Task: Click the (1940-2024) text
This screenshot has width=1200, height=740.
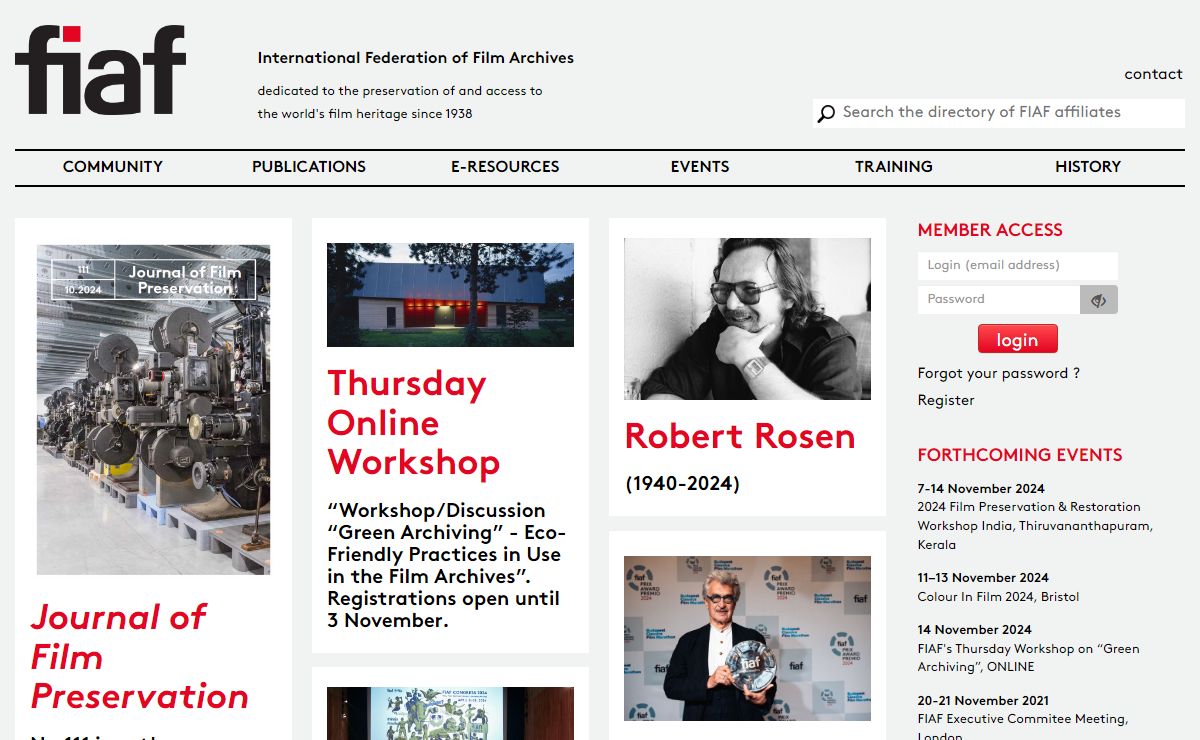Action: click(683, 484)
